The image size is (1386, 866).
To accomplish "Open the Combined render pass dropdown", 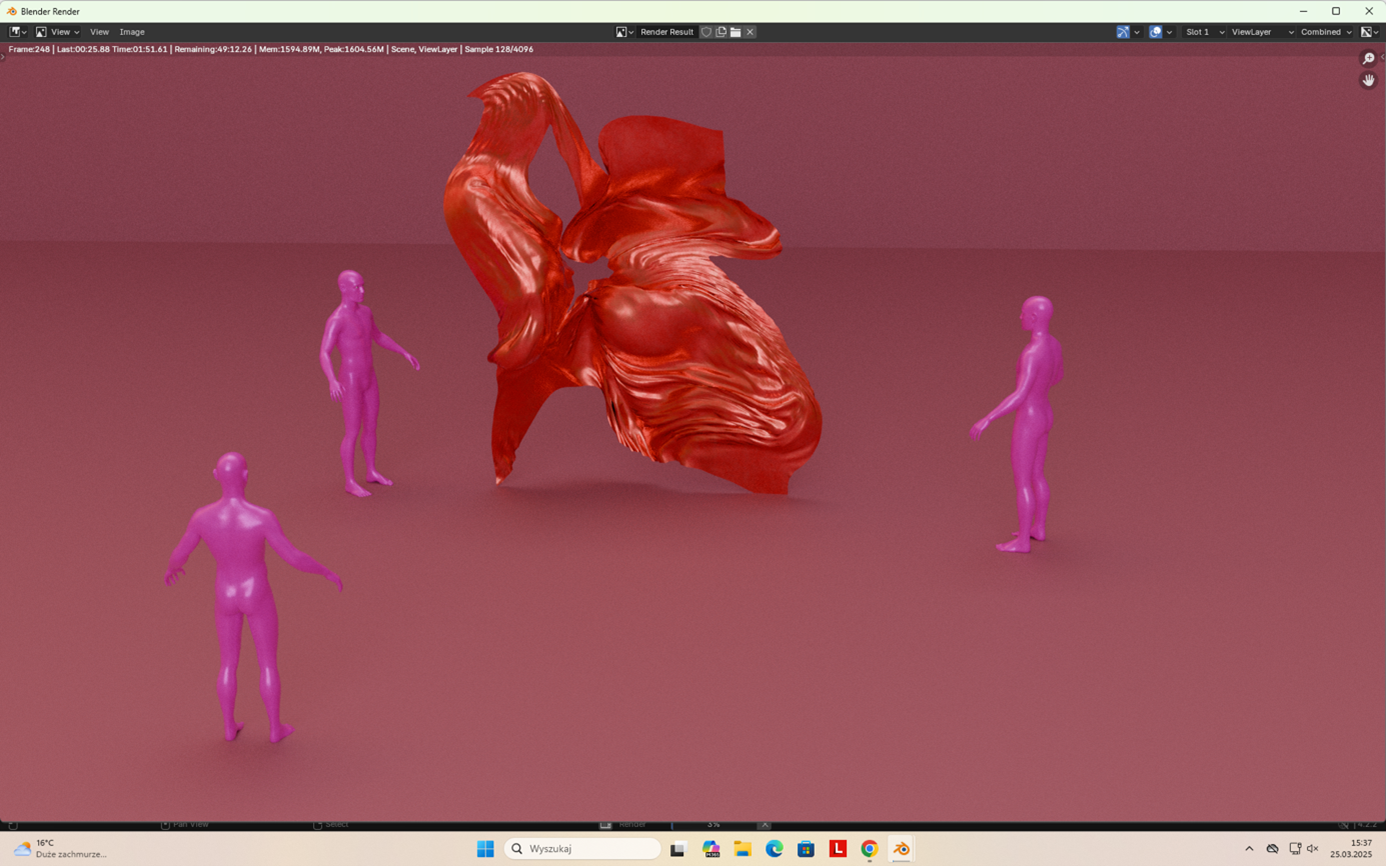I will (x=1325, y=32).
